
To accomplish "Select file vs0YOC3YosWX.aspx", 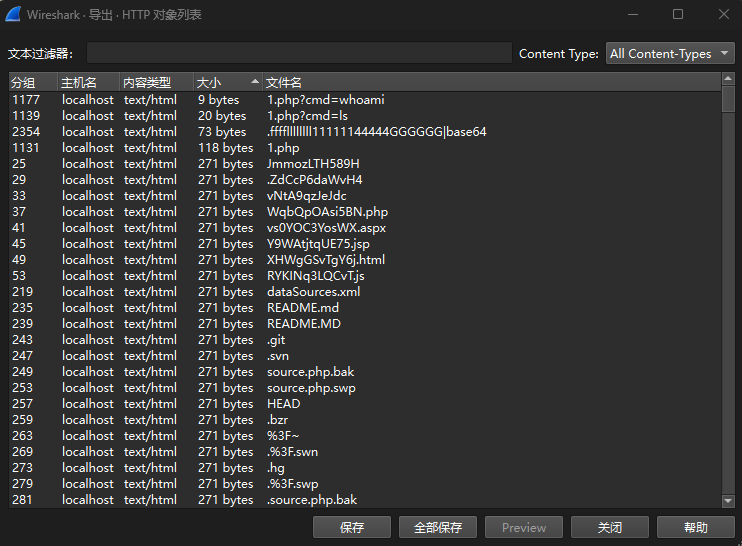I will (365, 228).
